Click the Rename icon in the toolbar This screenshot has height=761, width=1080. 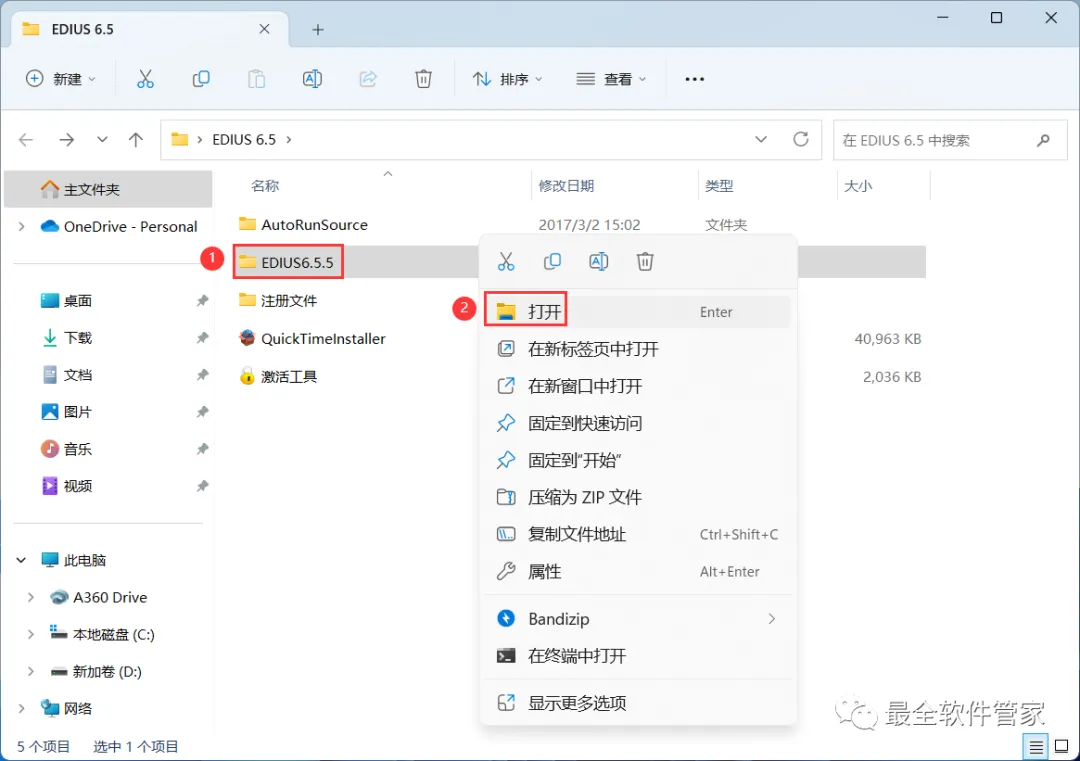pyautogui.click(x=312, y=79)
